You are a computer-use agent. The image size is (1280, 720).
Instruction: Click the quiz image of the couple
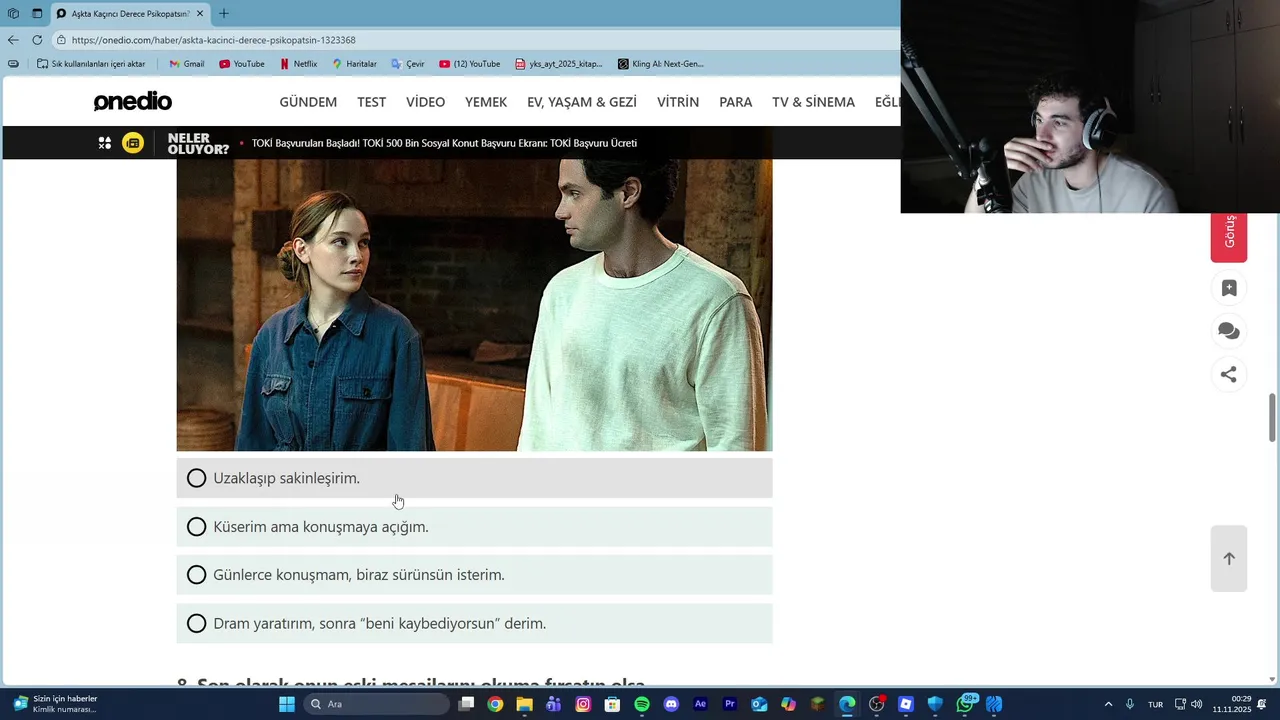point(474,305)
